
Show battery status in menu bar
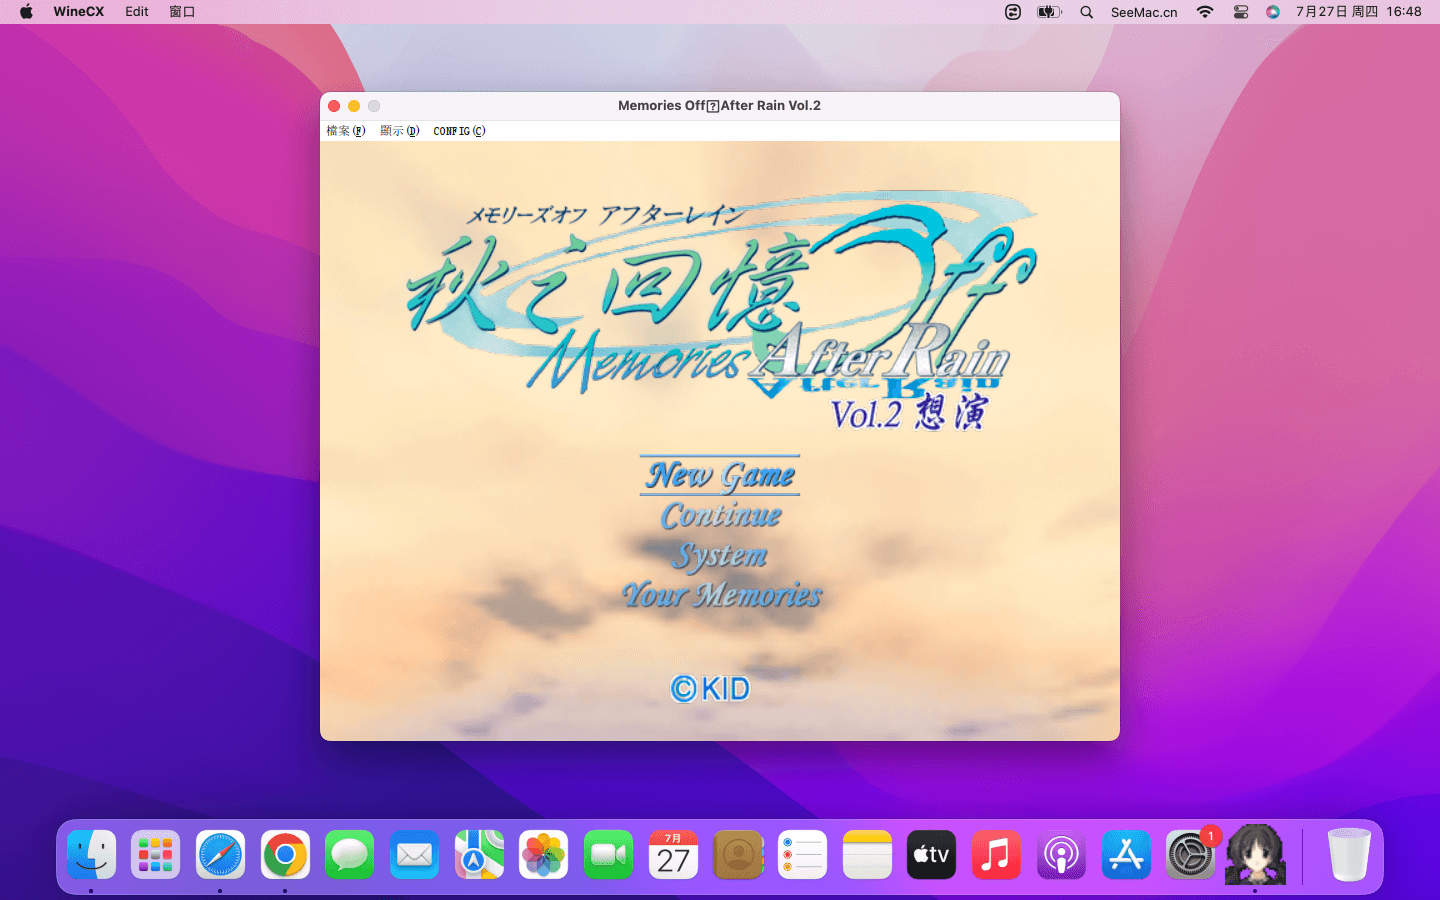pyautogui.click(x=1049, y=12)
